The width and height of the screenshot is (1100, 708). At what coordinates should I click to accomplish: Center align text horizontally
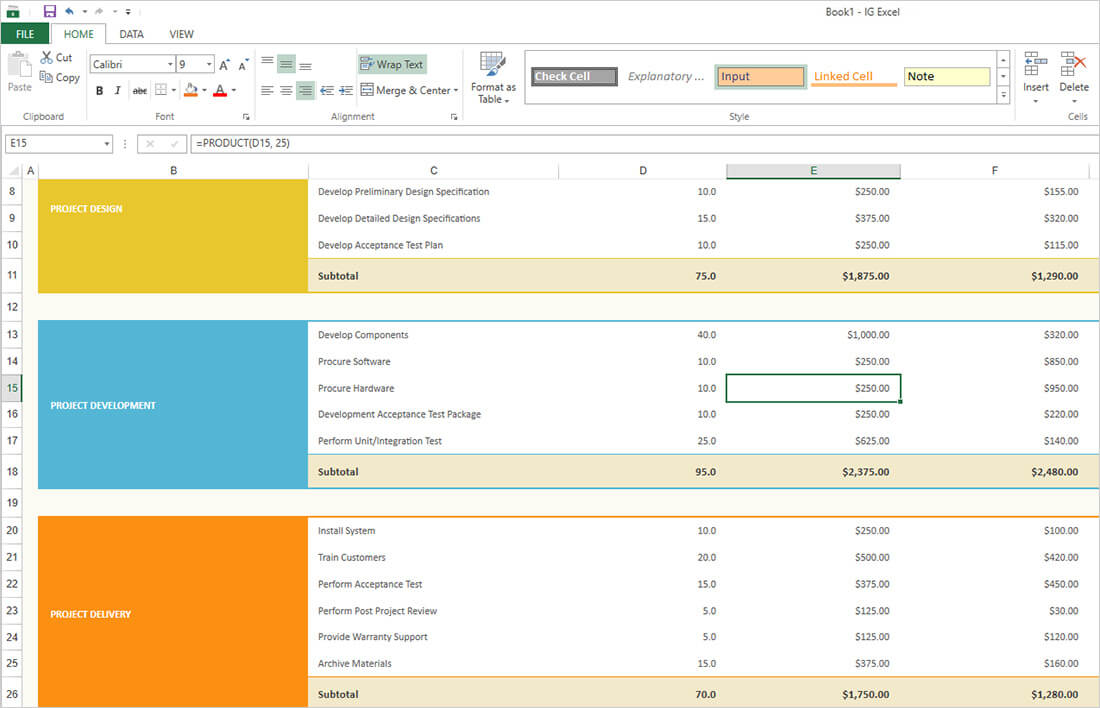point(286,91)
